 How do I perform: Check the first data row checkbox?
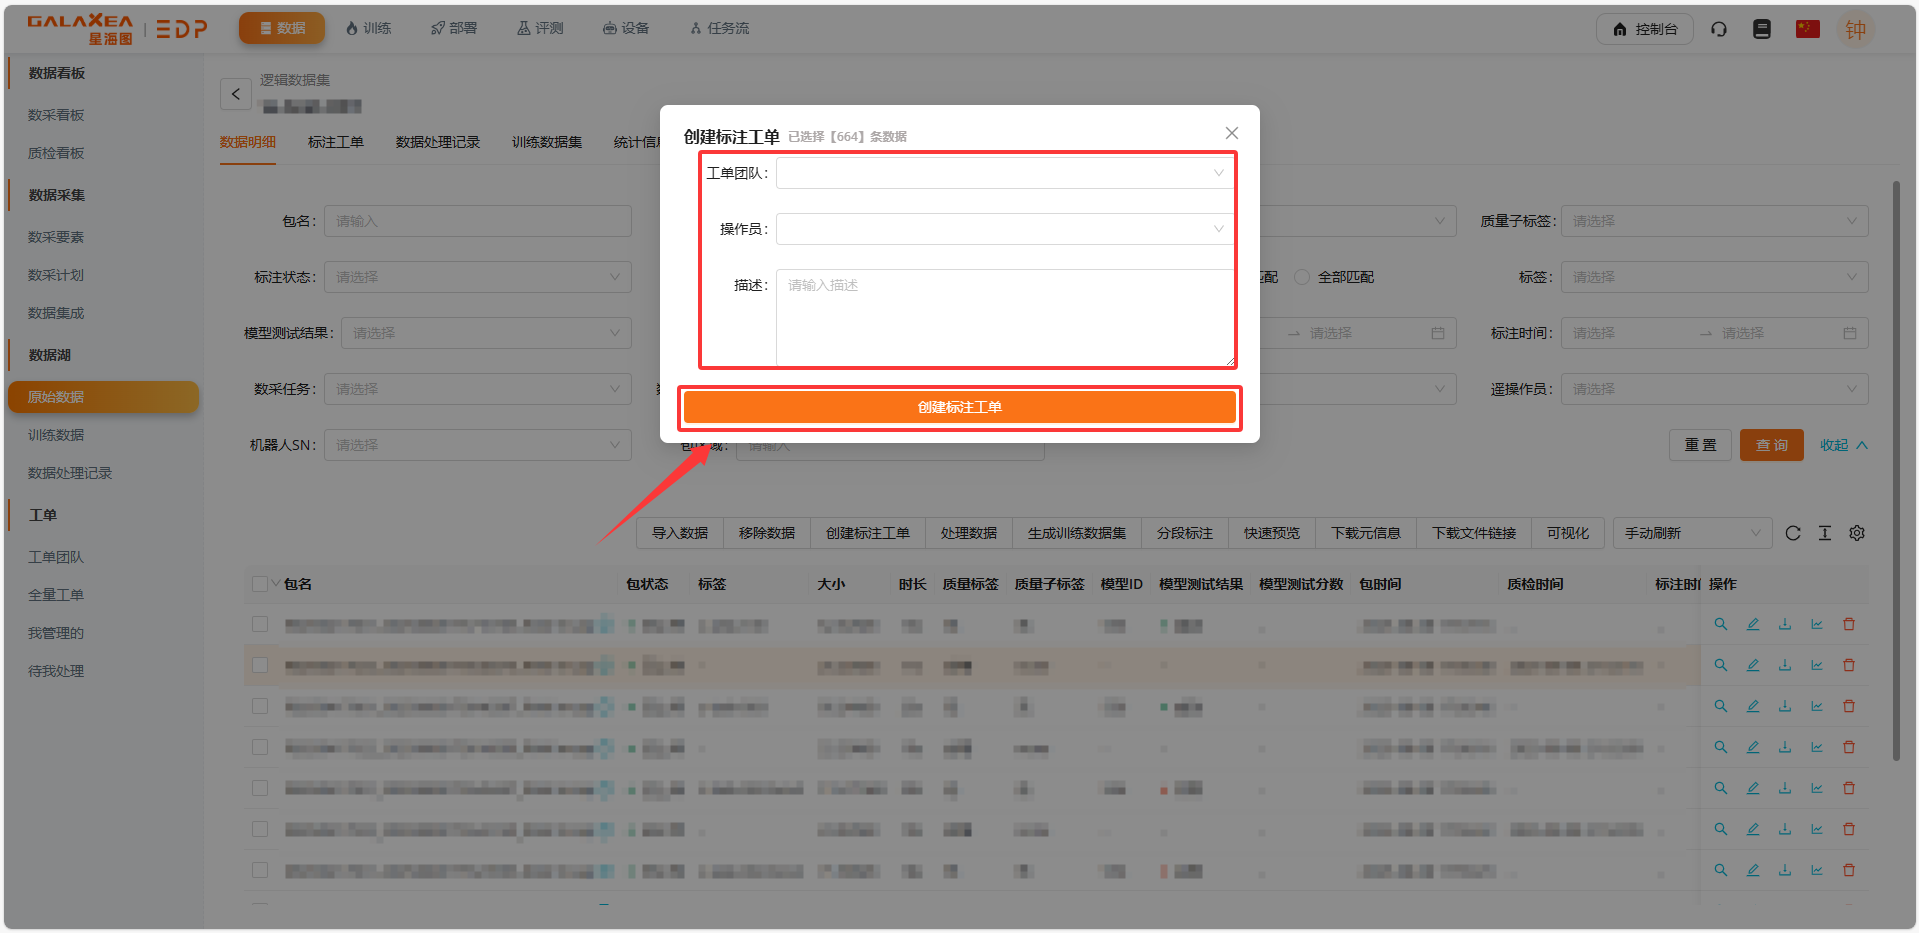[x=260, y=624]
